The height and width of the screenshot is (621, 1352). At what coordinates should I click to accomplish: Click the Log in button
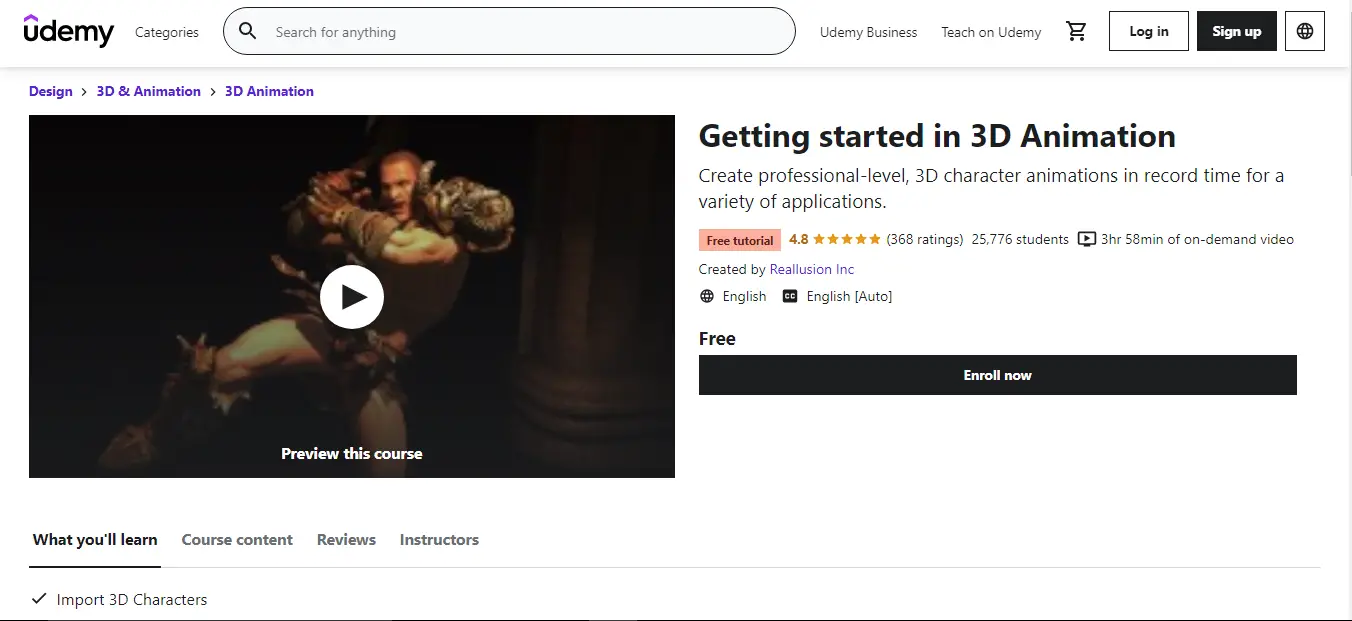point(1149,31)
